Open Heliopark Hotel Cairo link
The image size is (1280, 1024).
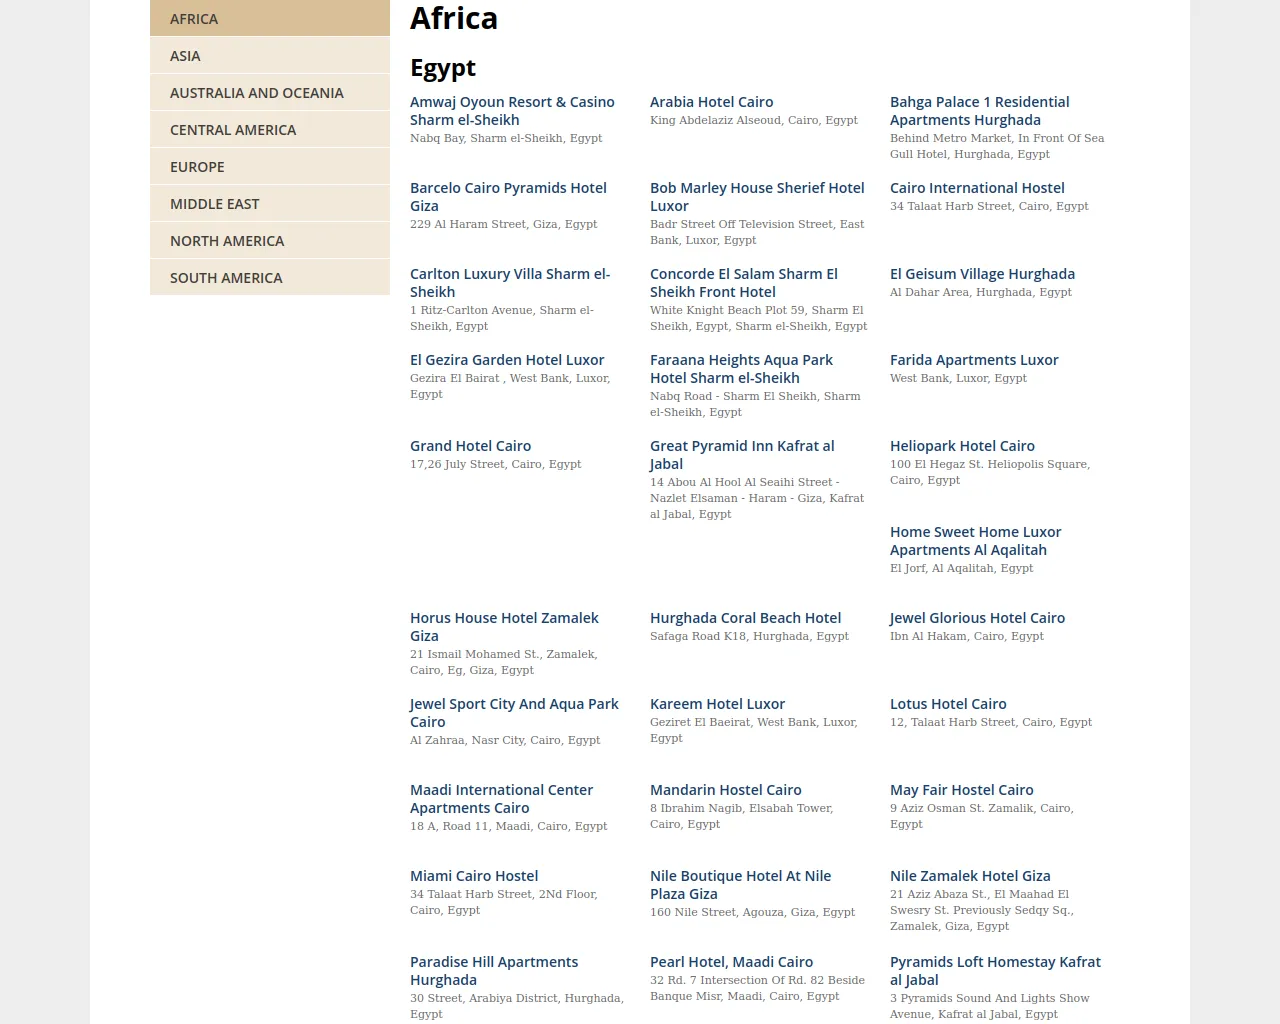962,446
